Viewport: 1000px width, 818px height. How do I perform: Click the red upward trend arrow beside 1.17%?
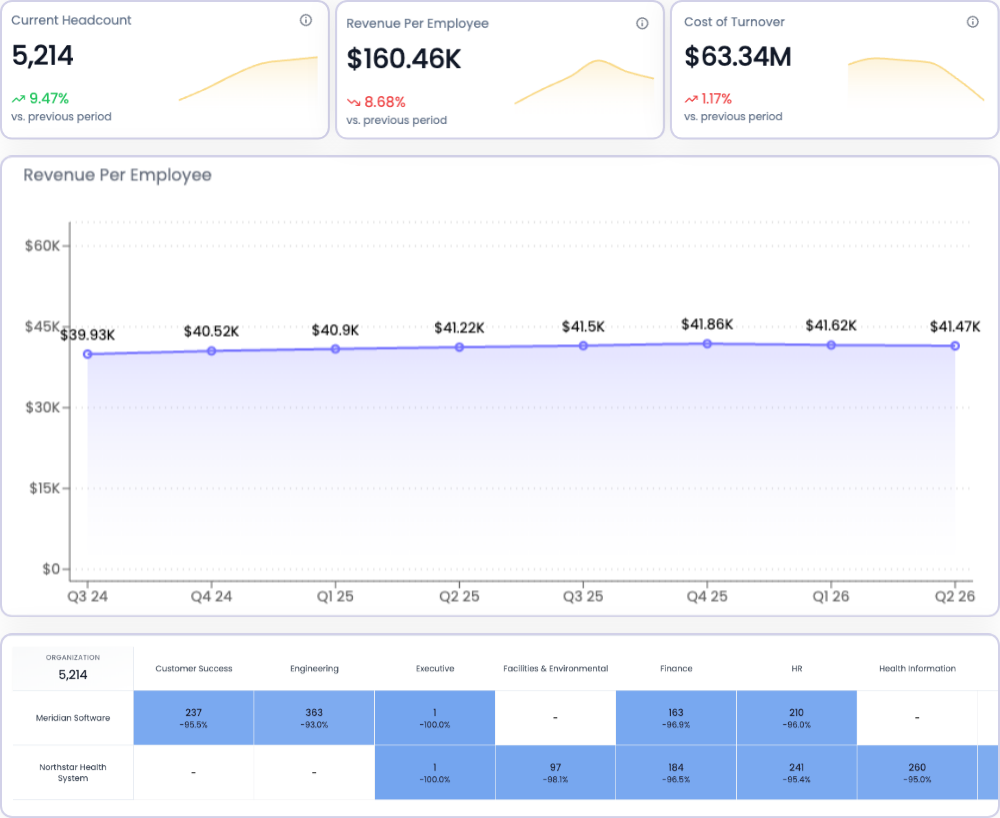691,99
